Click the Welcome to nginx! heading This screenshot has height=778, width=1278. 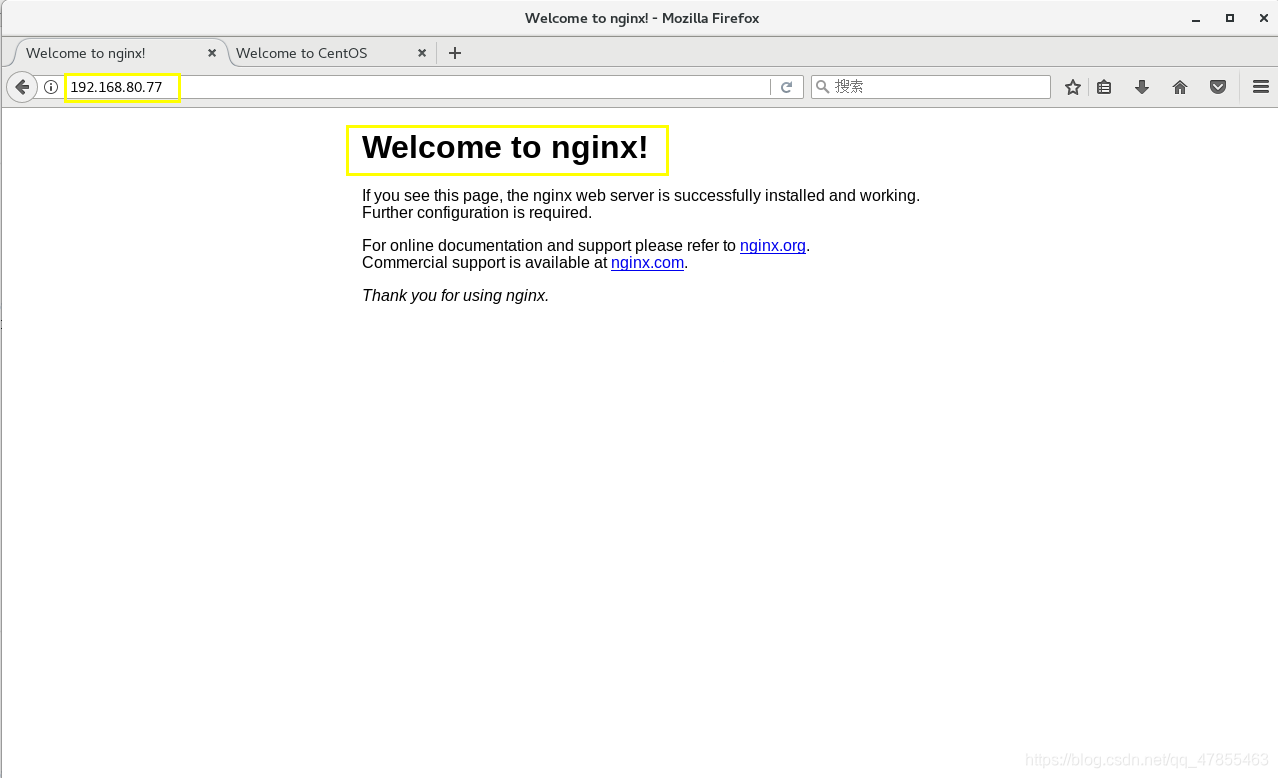click(505, 148)
